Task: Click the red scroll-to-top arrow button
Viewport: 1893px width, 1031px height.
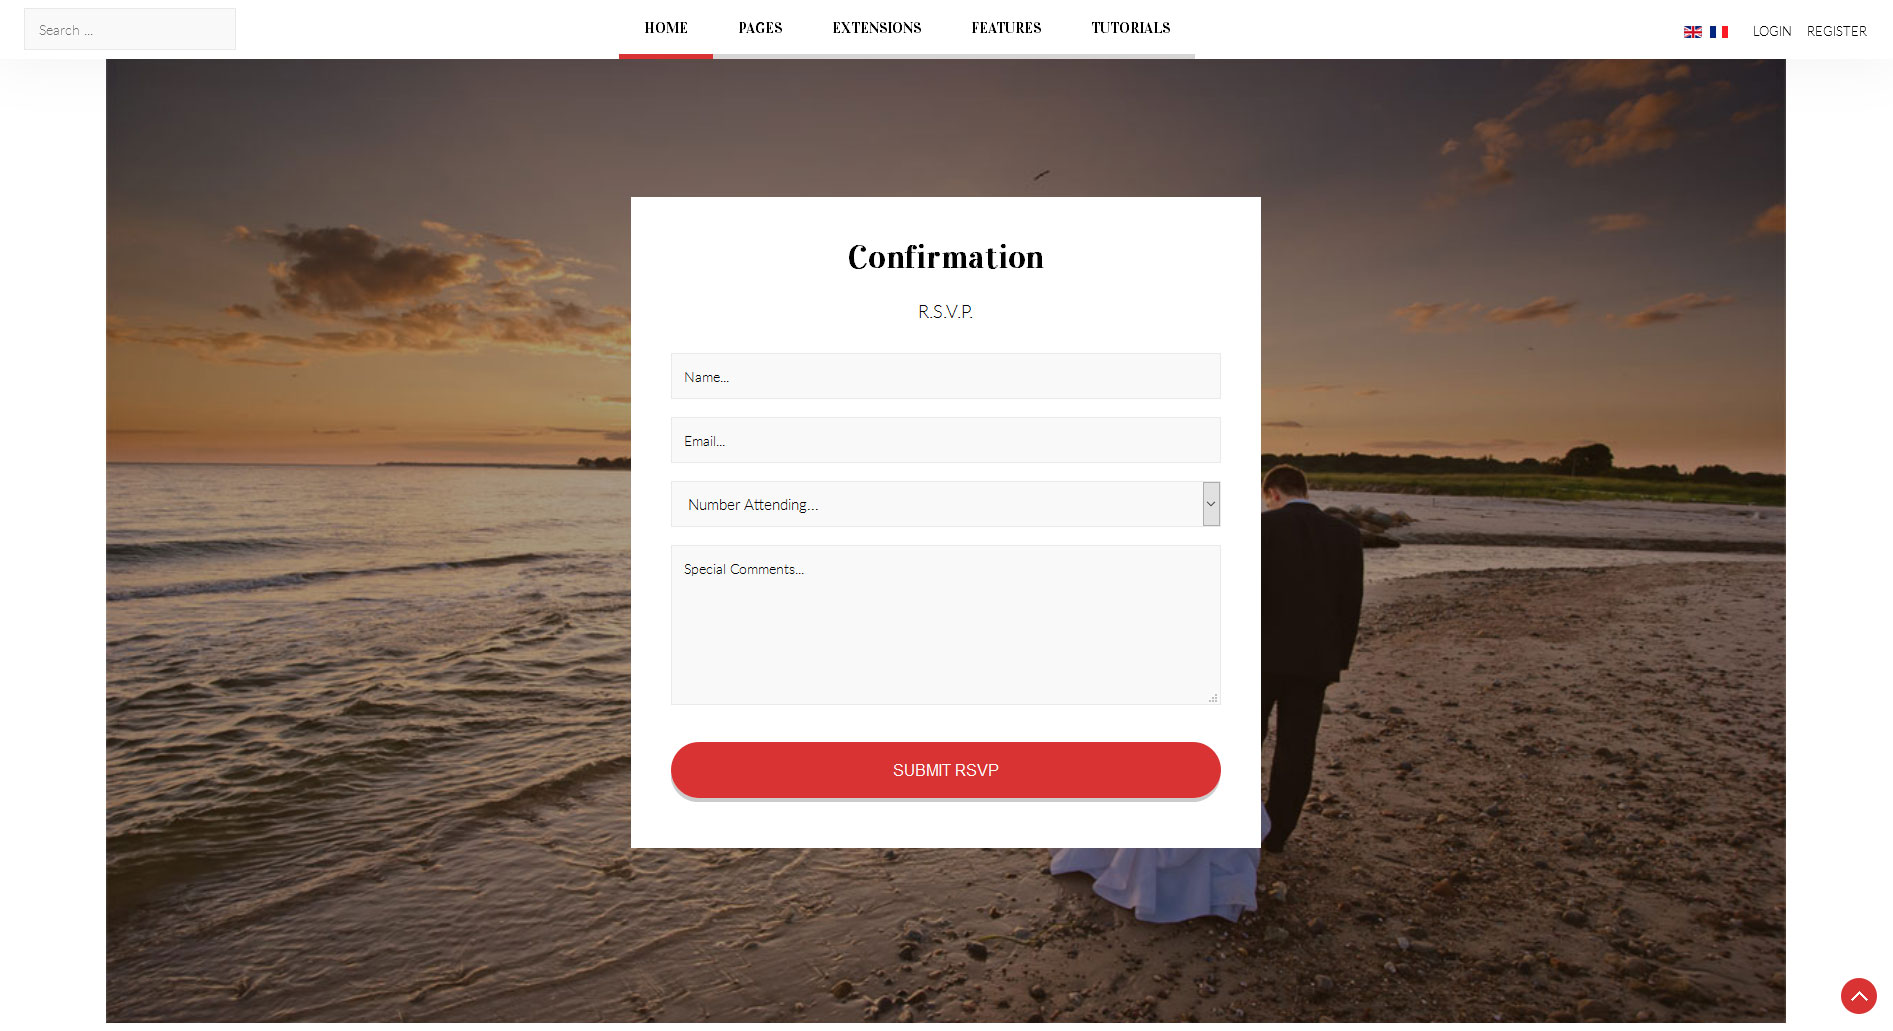Action: 1858,996
